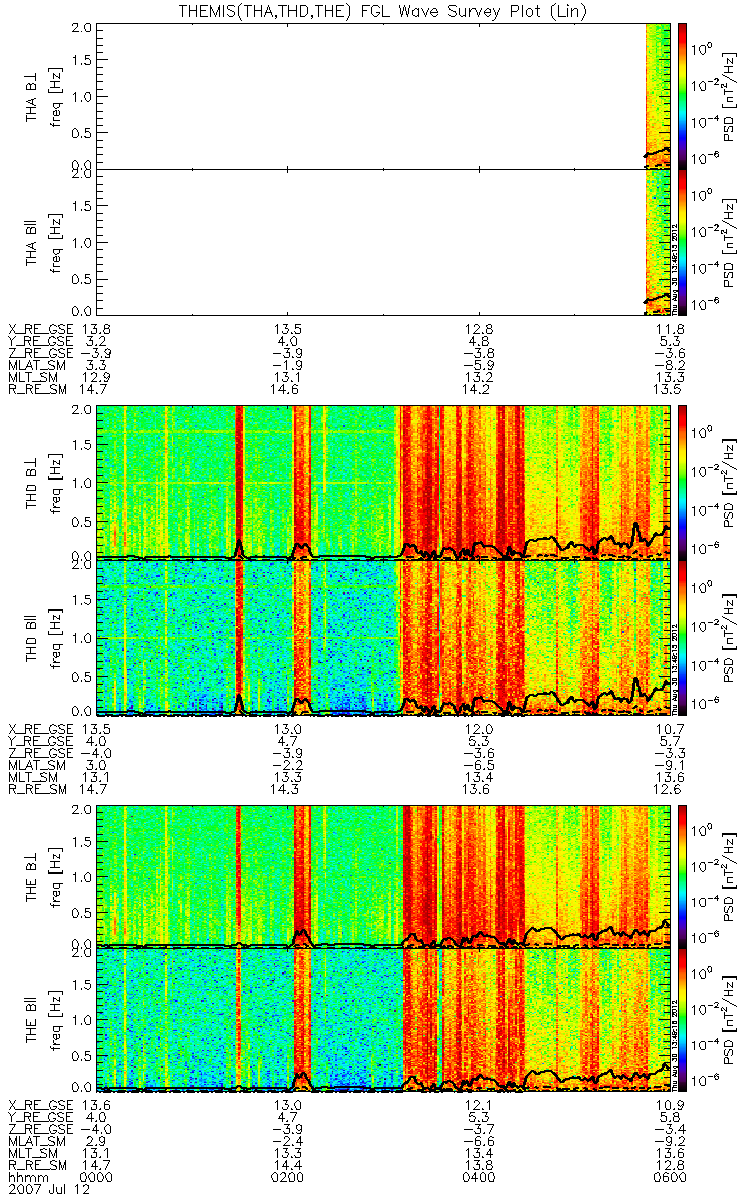Click the THE B⊥ PSD color bar
This screenshot has width=750, height=1200.
pyautogui.click(x=683, y=874)
